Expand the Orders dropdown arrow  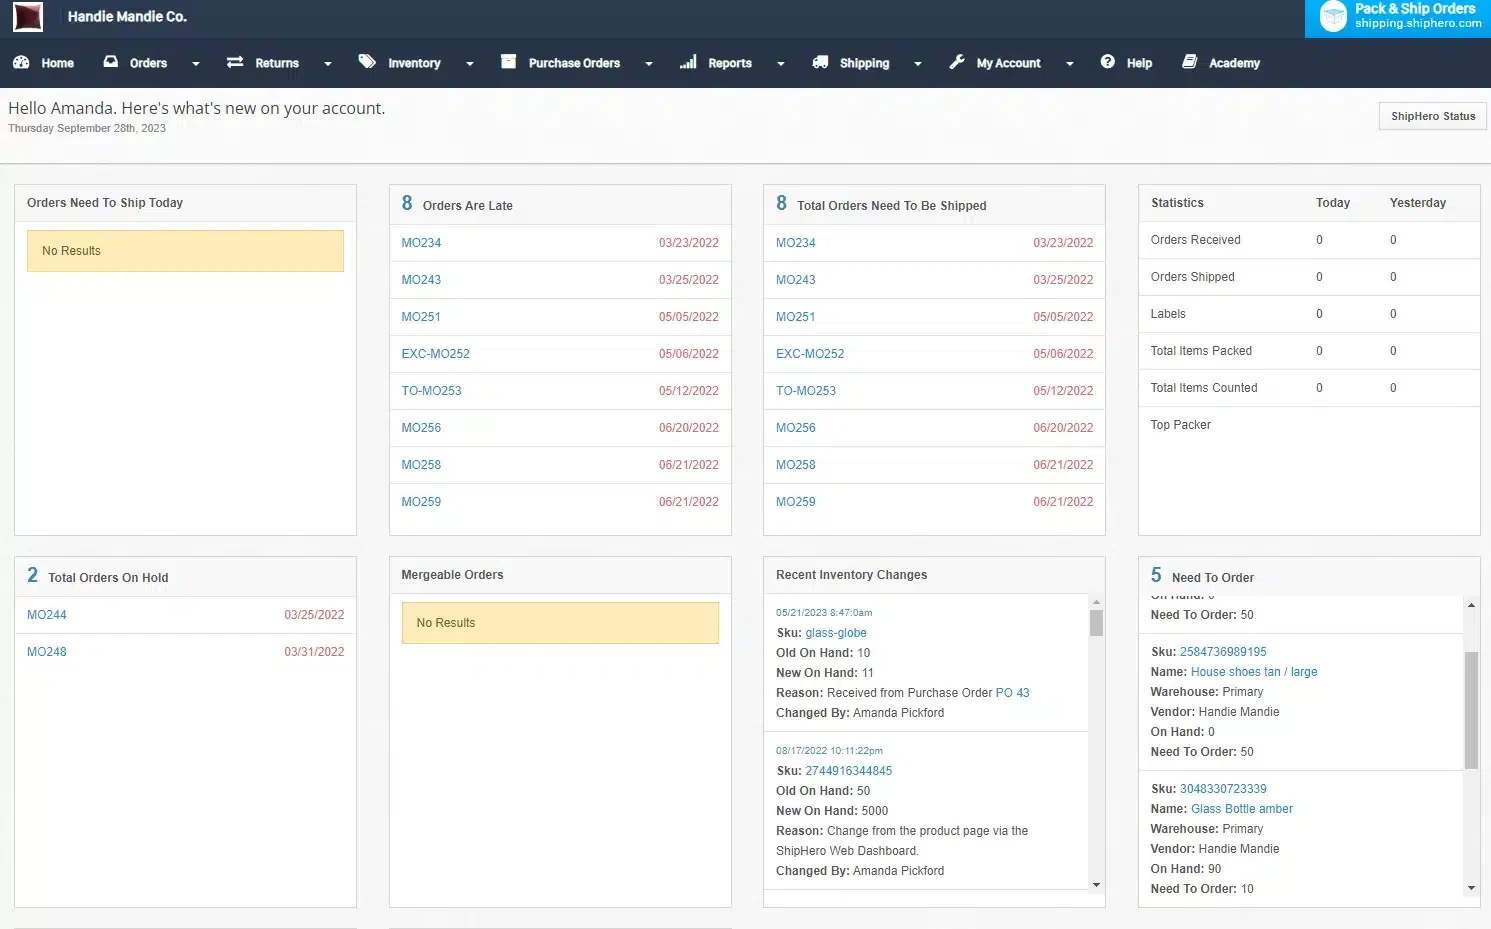click(x=196, y=64)
